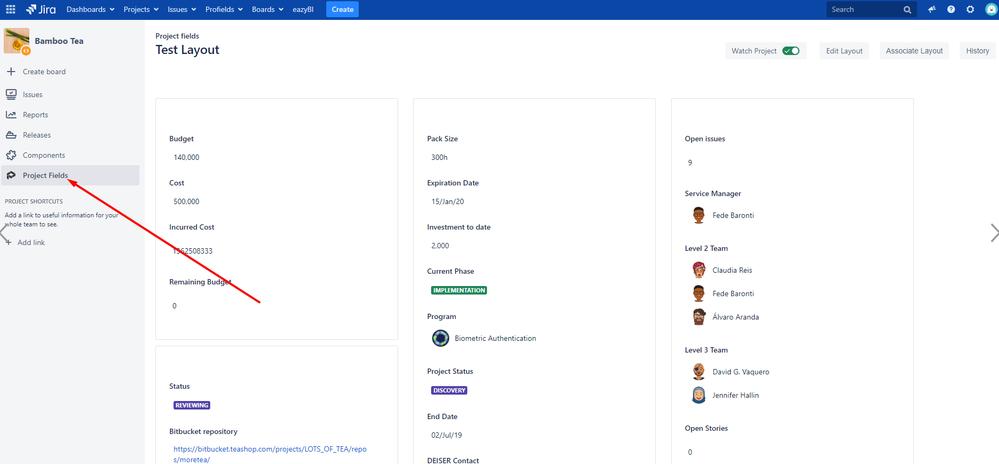Click the Budget value 140.000
The width and height of the screenshot is (999, 464).
(186, 157)
